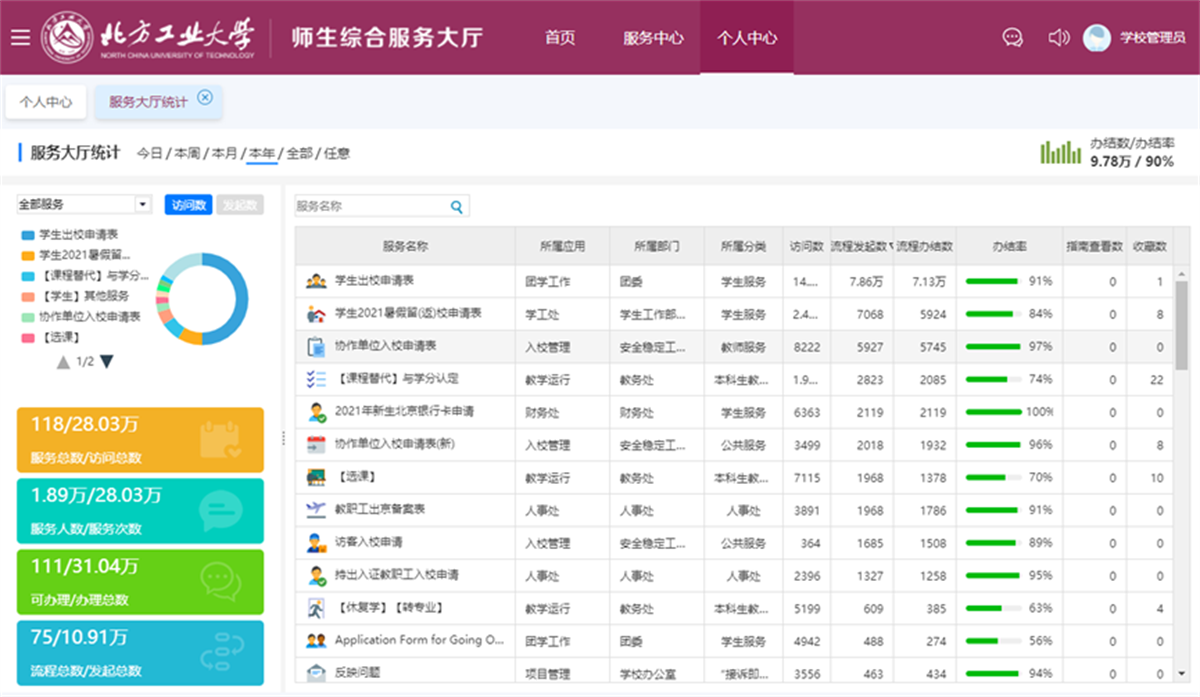Screen dimensions: 1200x697
Task: Expand the 全部服务 dropdown
Action: pos(143,205)
